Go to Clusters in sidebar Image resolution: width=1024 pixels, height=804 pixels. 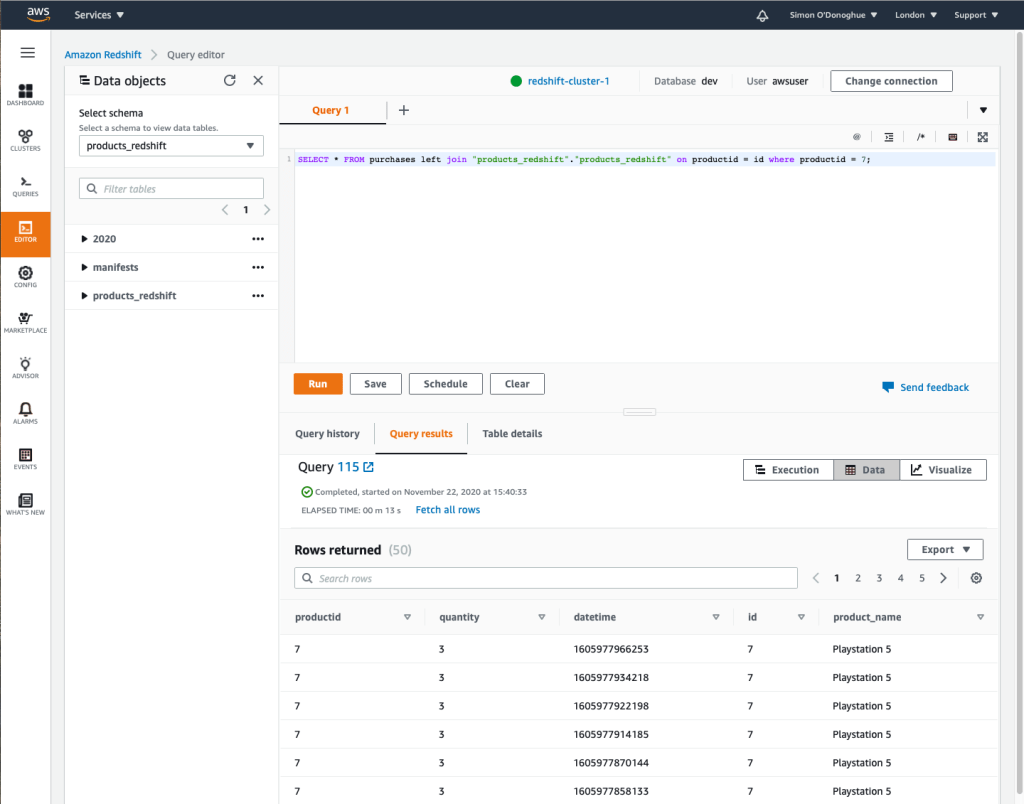(x=25, y=139)
